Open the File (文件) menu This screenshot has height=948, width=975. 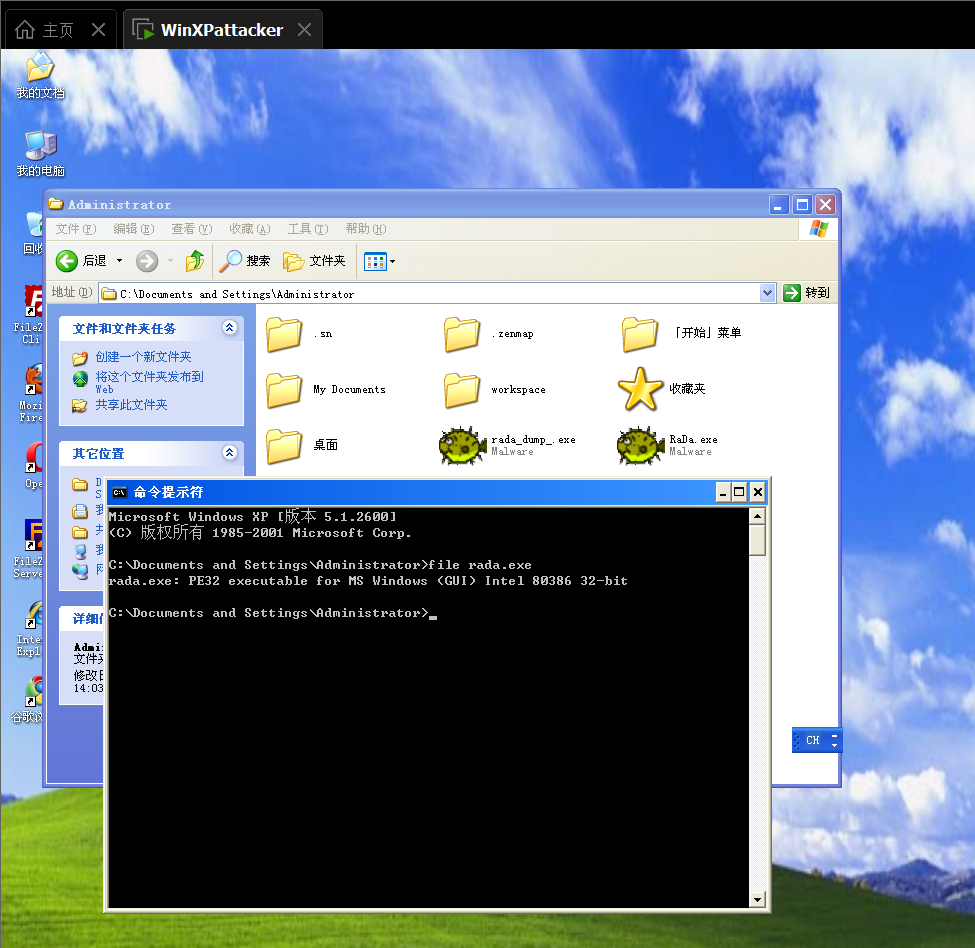point(76,229)
